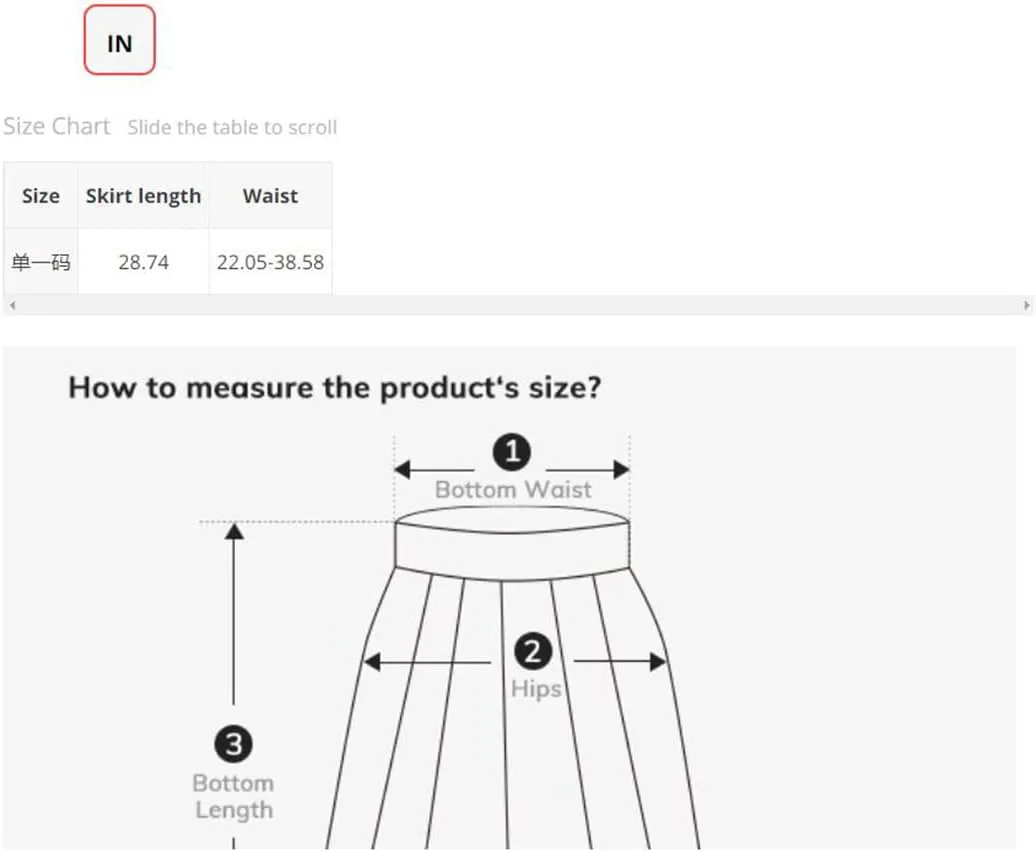Click the number 3 circle marker

coord(233,744)
